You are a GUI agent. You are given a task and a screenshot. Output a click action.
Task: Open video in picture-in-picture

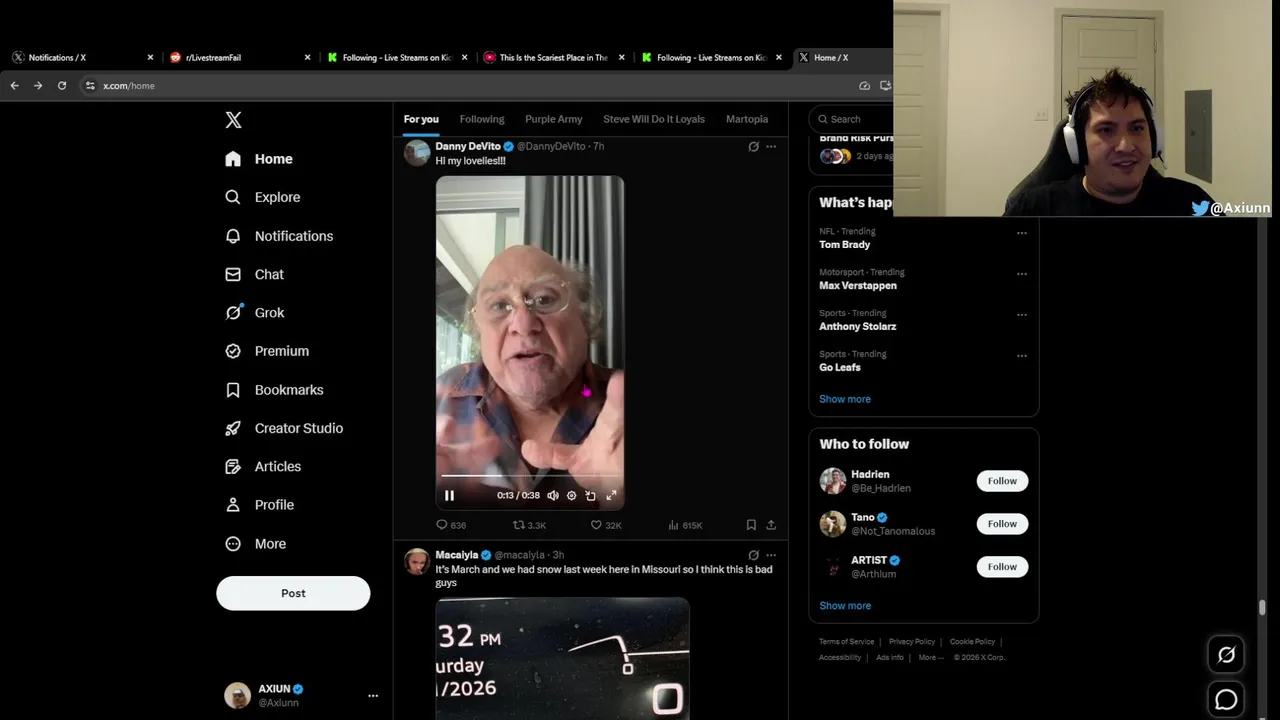[x=590, y=495]
